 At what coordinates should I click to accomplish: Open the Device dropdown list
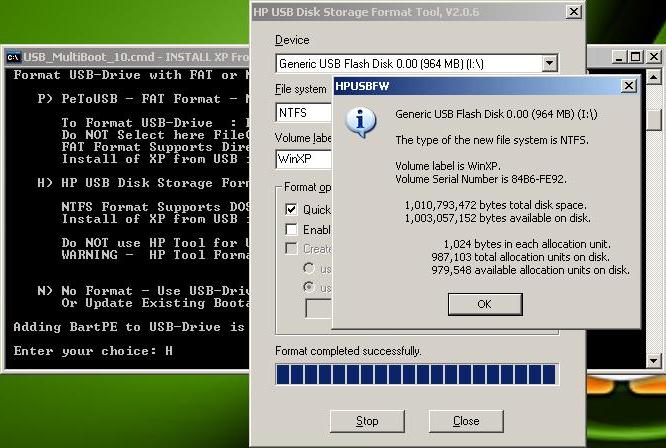pyautogui.click(x=549, y=64)
